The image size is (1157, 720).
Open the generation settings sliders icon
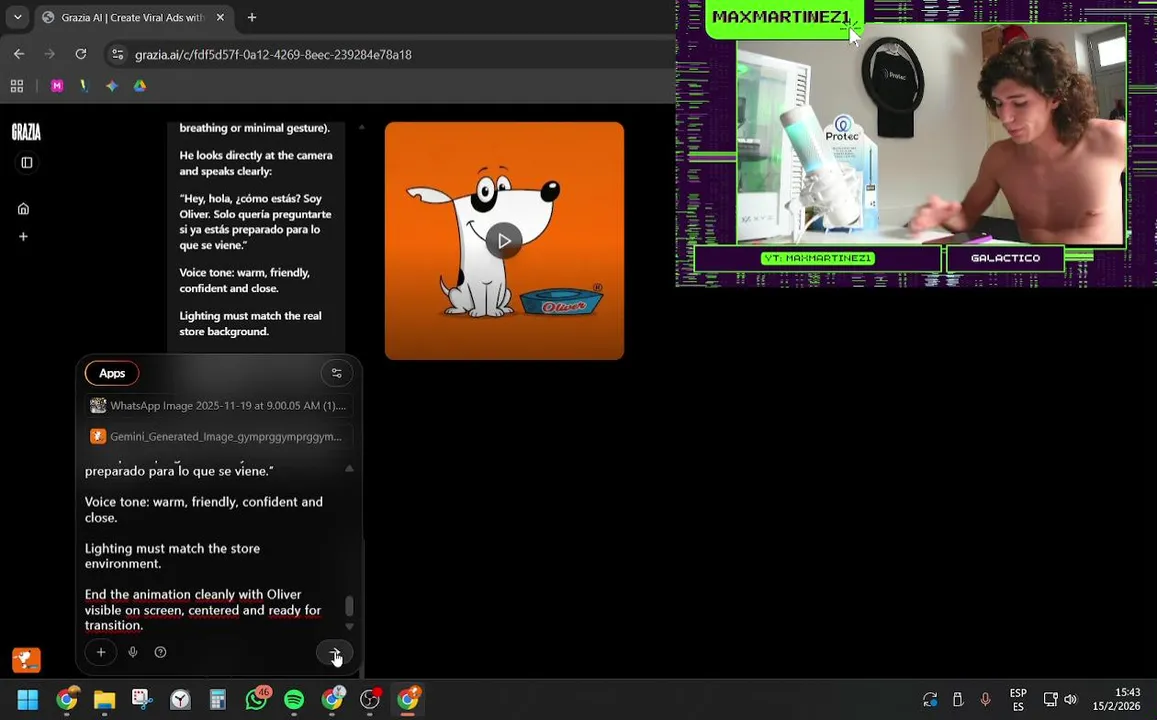336,373
